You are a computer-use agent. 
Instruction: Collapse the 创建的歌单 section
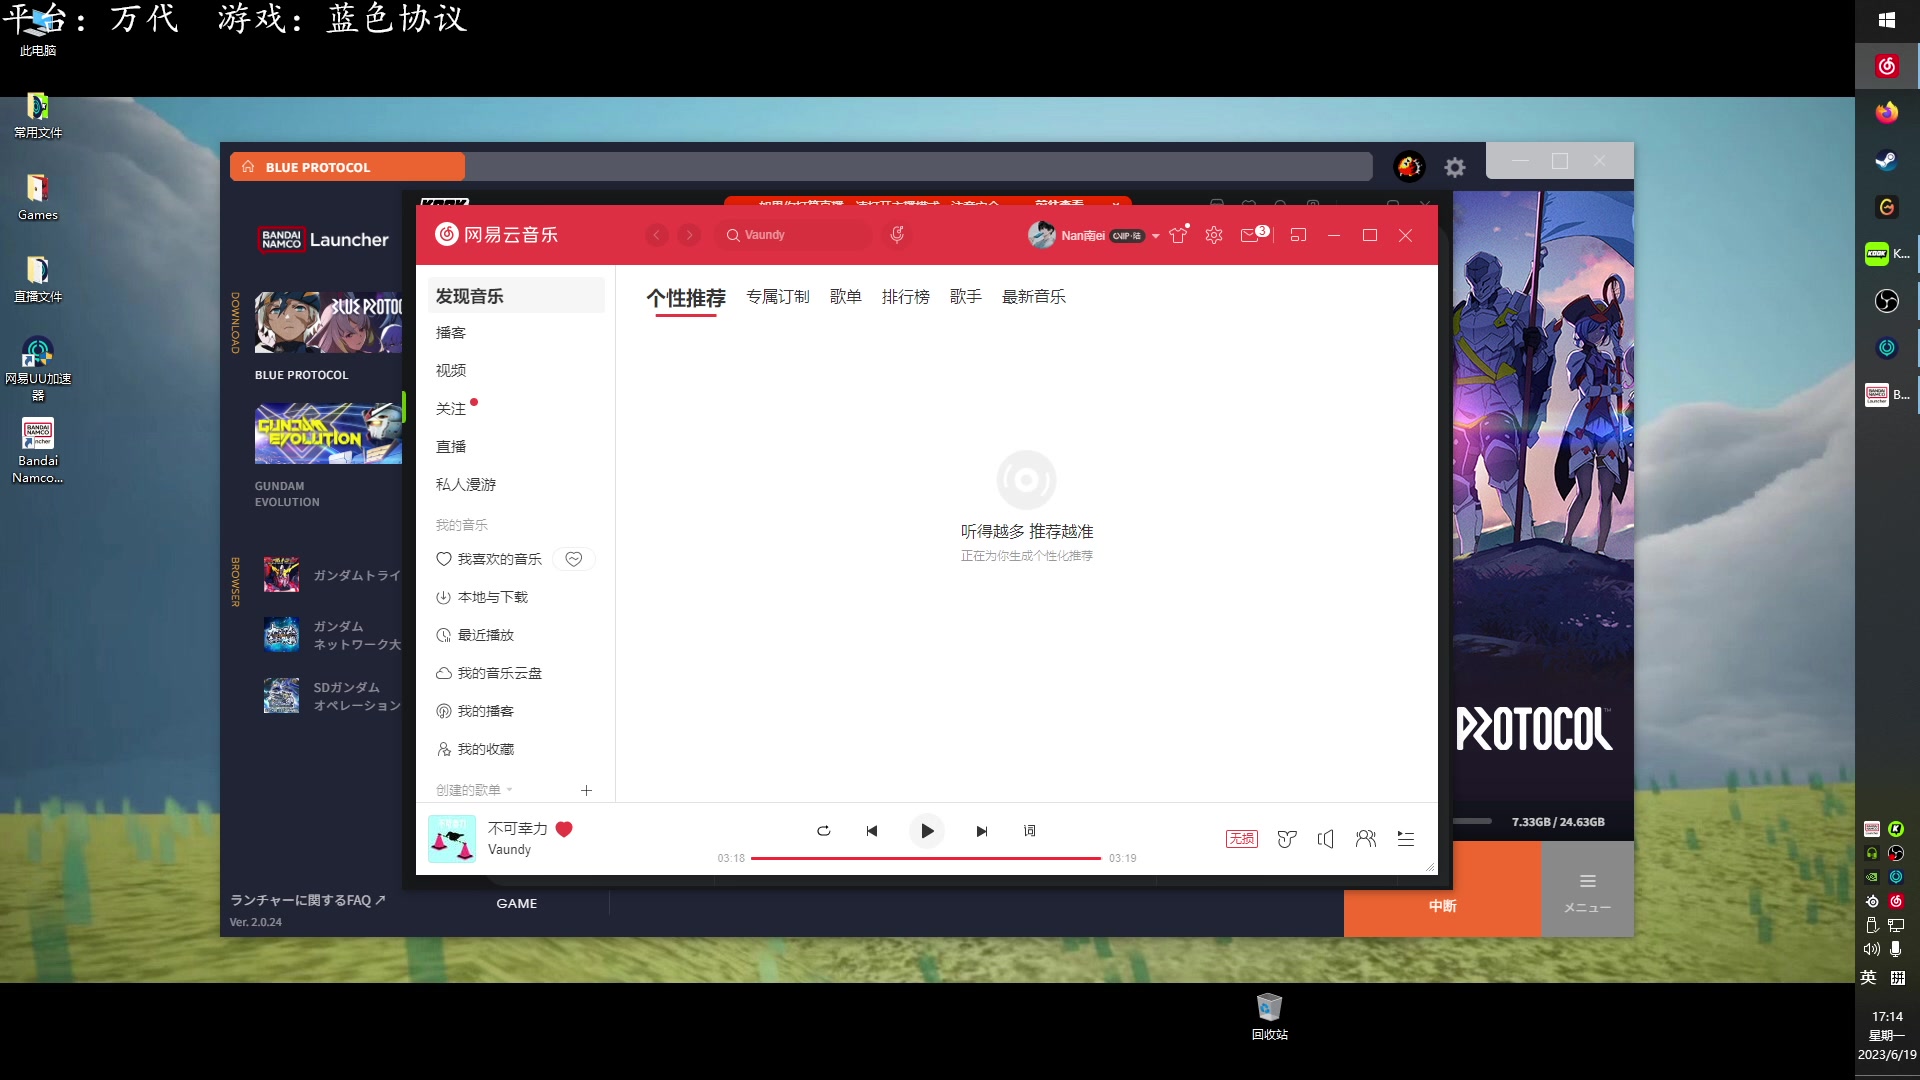(475, 790)
